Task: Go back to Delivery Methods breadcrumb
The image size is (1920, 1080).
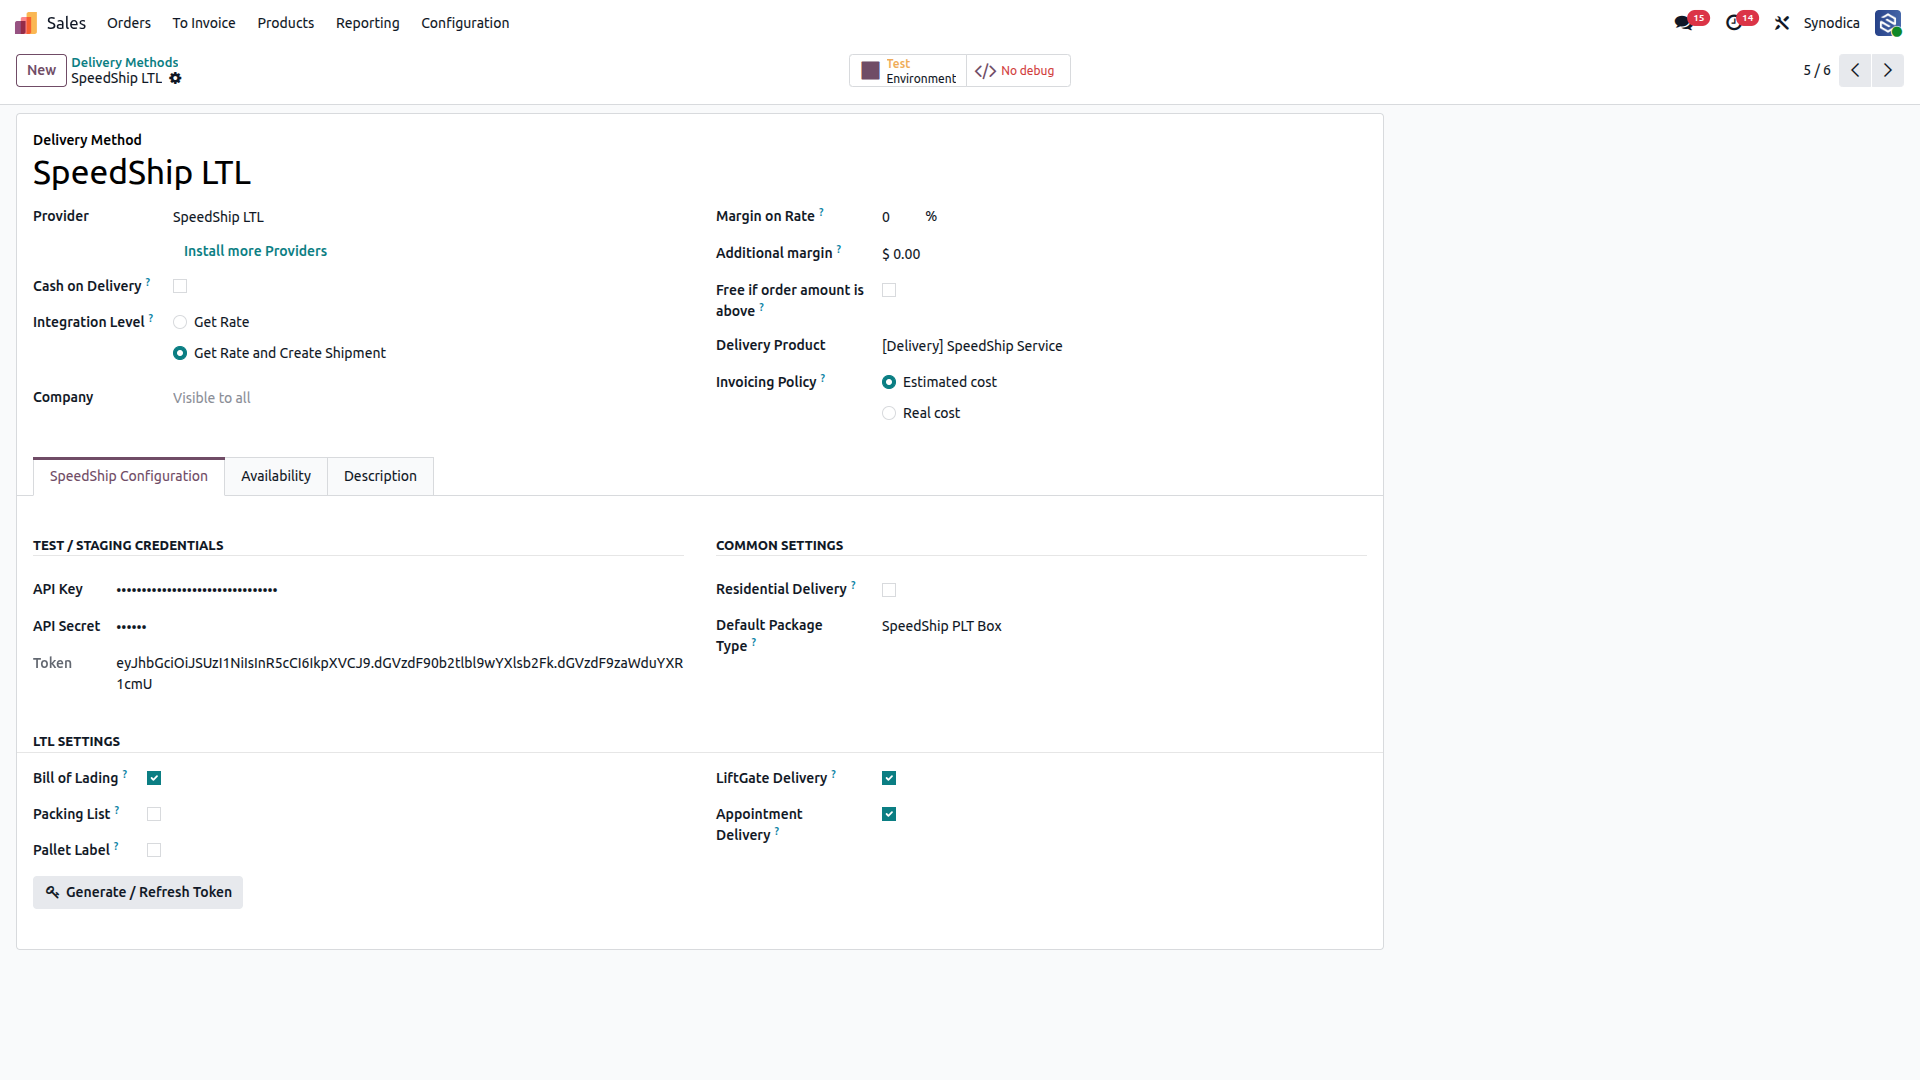Action: click(x=125, y=62)
